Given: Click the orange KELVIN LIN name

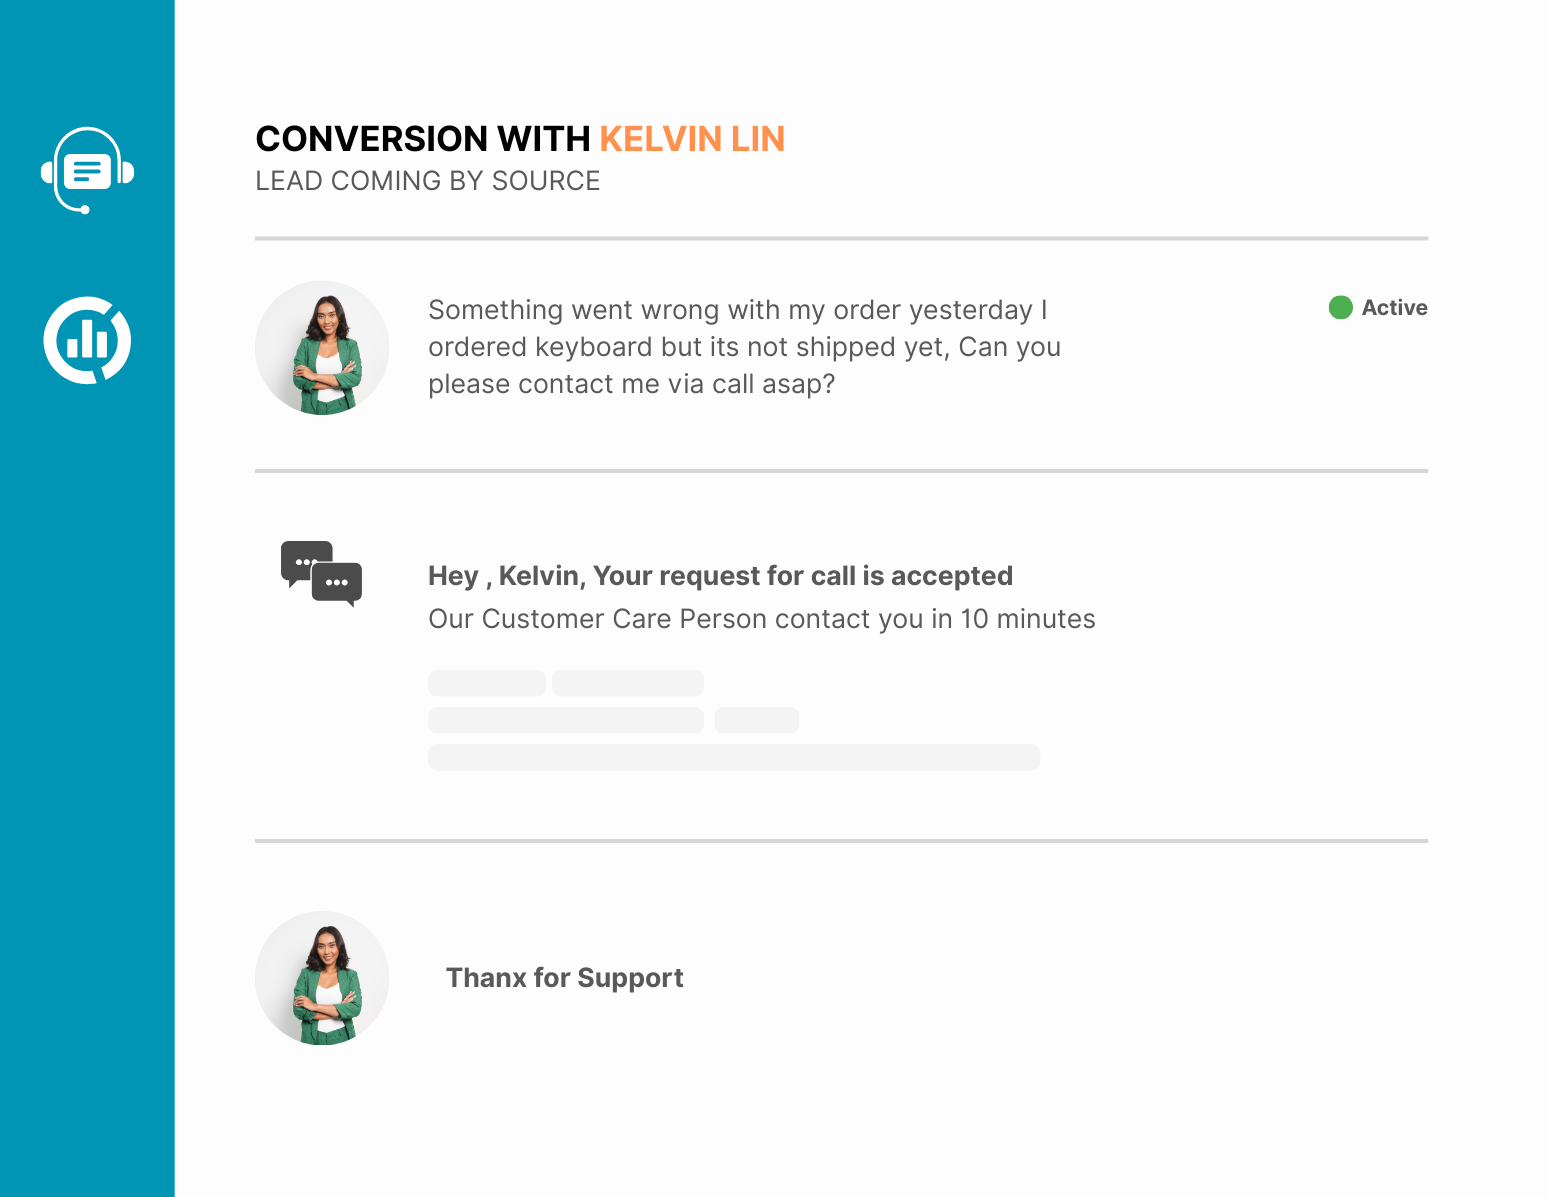Looking at the screenshot, I should pos(692,139).
